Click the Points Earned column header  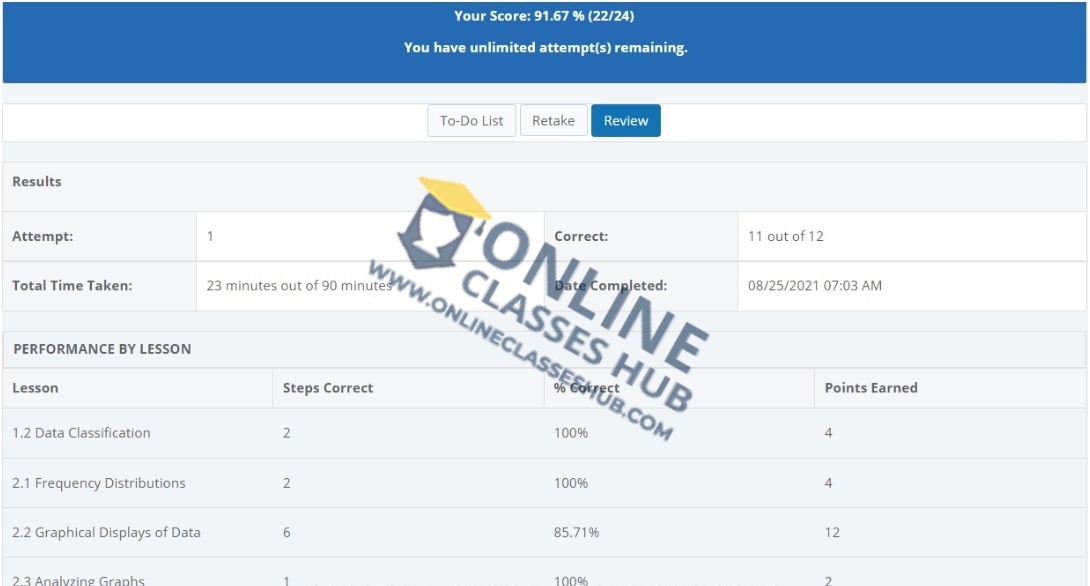870,388
